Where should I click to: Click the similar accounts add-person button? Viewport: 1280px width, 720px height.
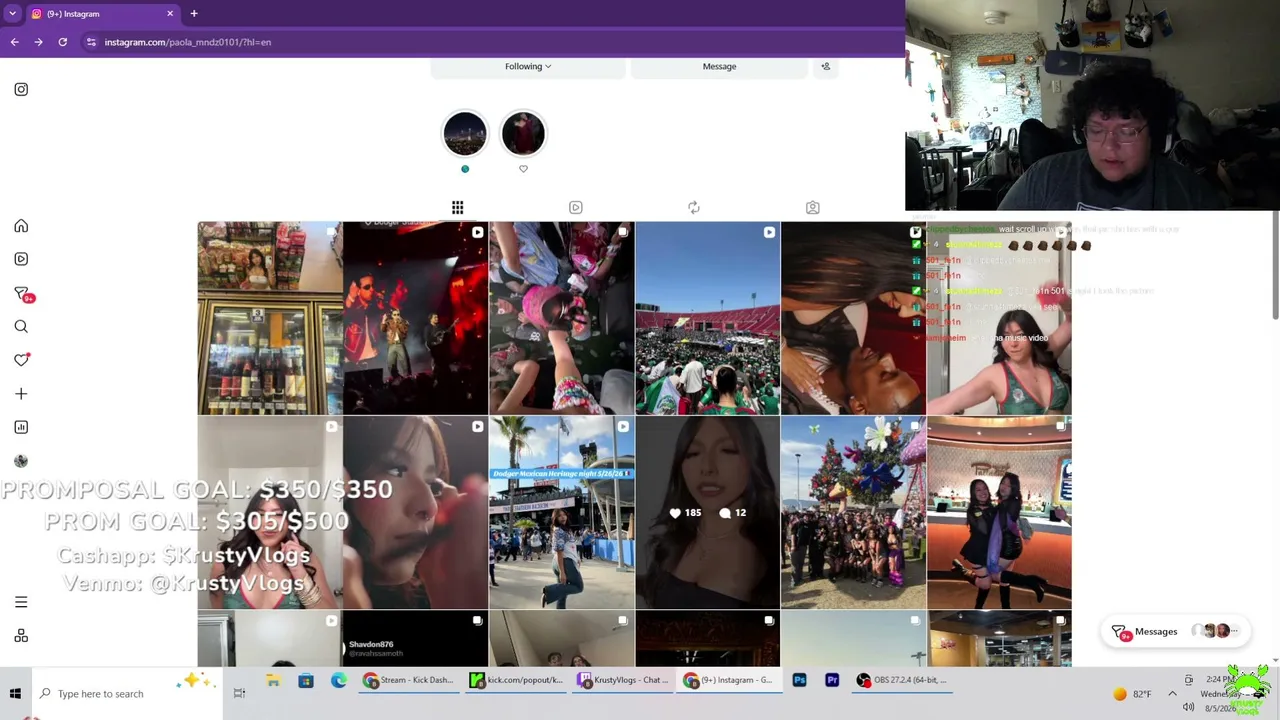pos(825,66)
